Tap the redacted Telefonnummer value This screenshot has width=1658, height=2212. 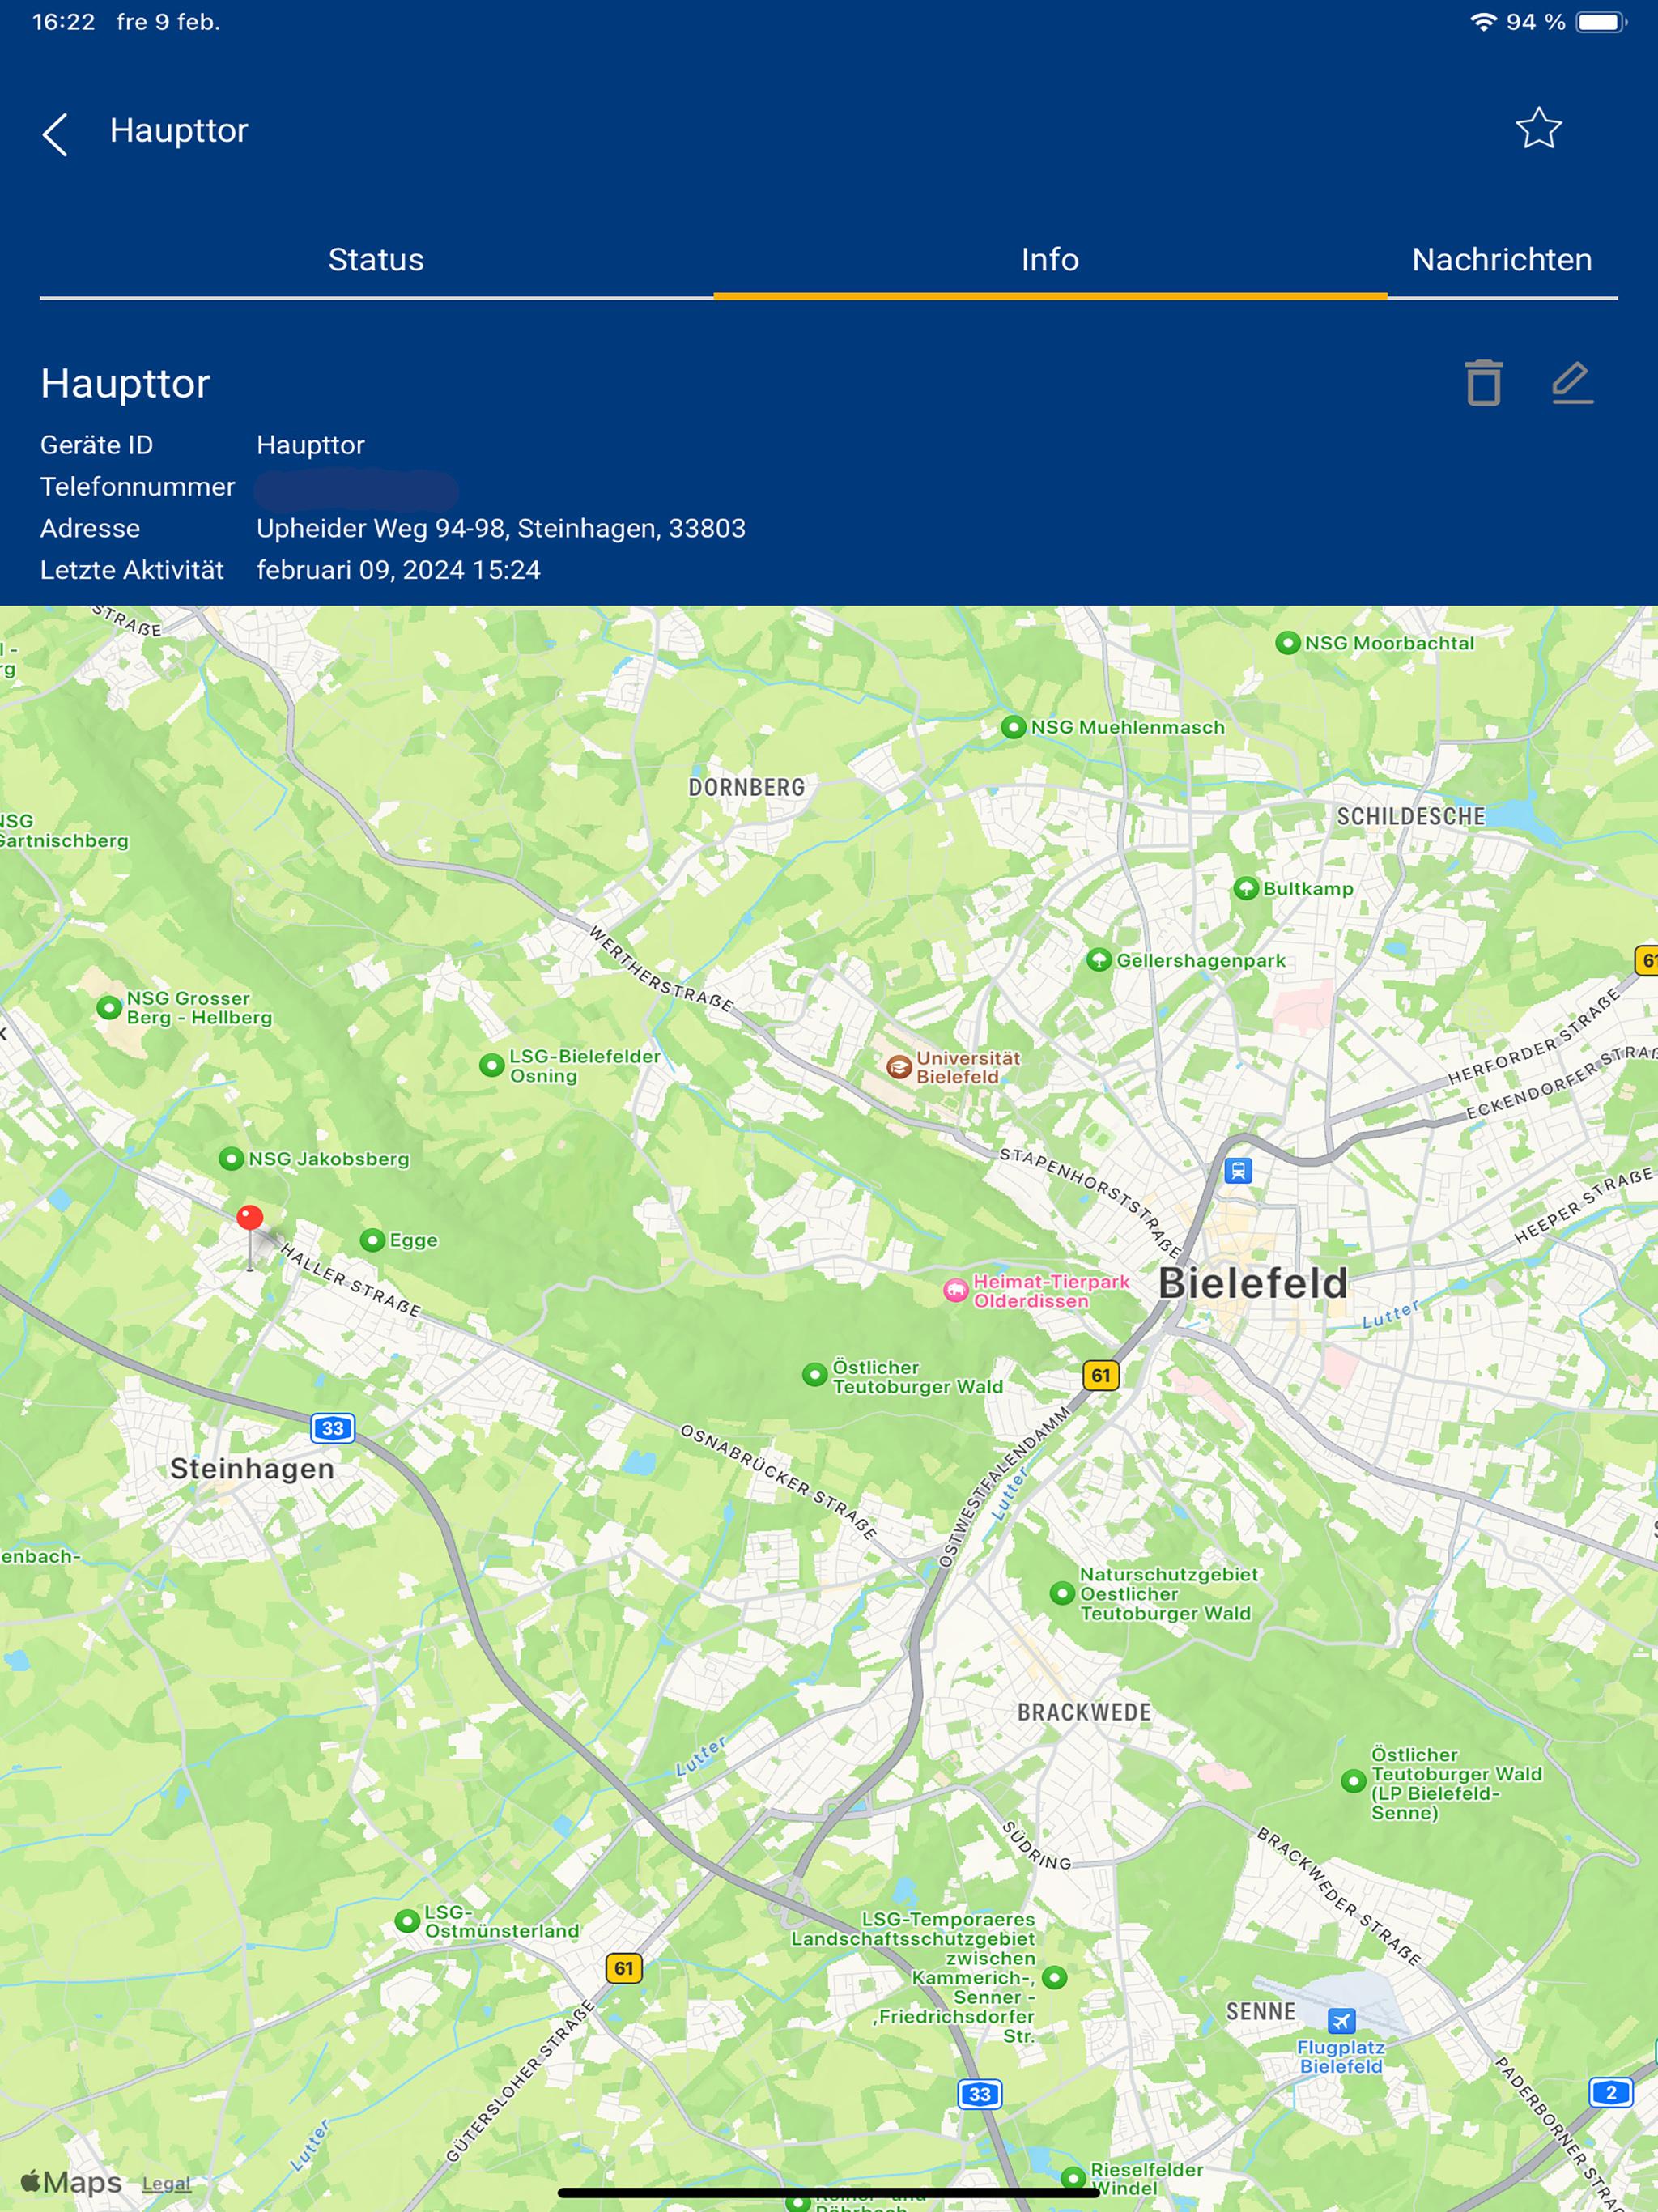pyautogui.click(x=356, y=490)
